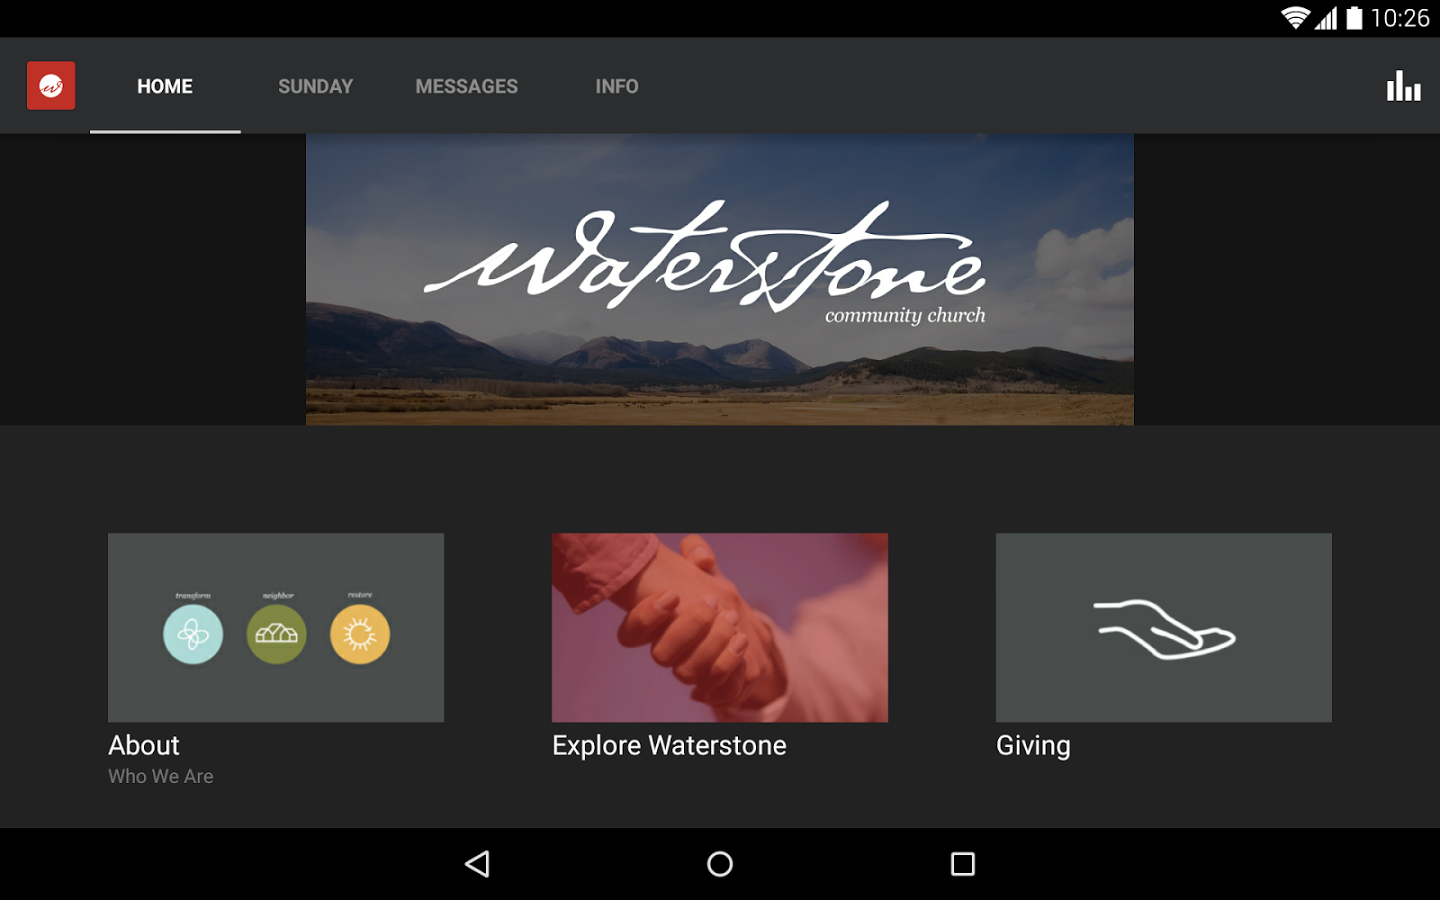
Task: Tap the Wi-Fi status icon
Action: pos(1296,18)
